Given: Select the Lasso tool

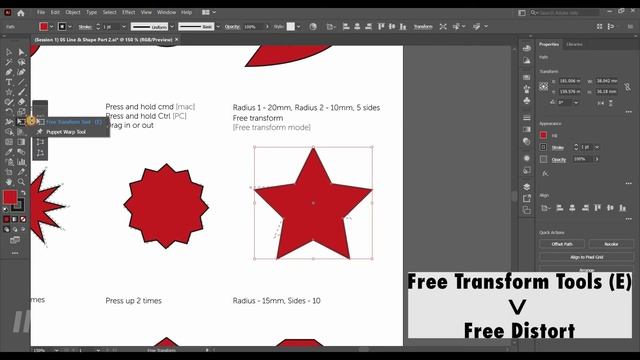Looking at the screenshot, I should click(21, 62).
